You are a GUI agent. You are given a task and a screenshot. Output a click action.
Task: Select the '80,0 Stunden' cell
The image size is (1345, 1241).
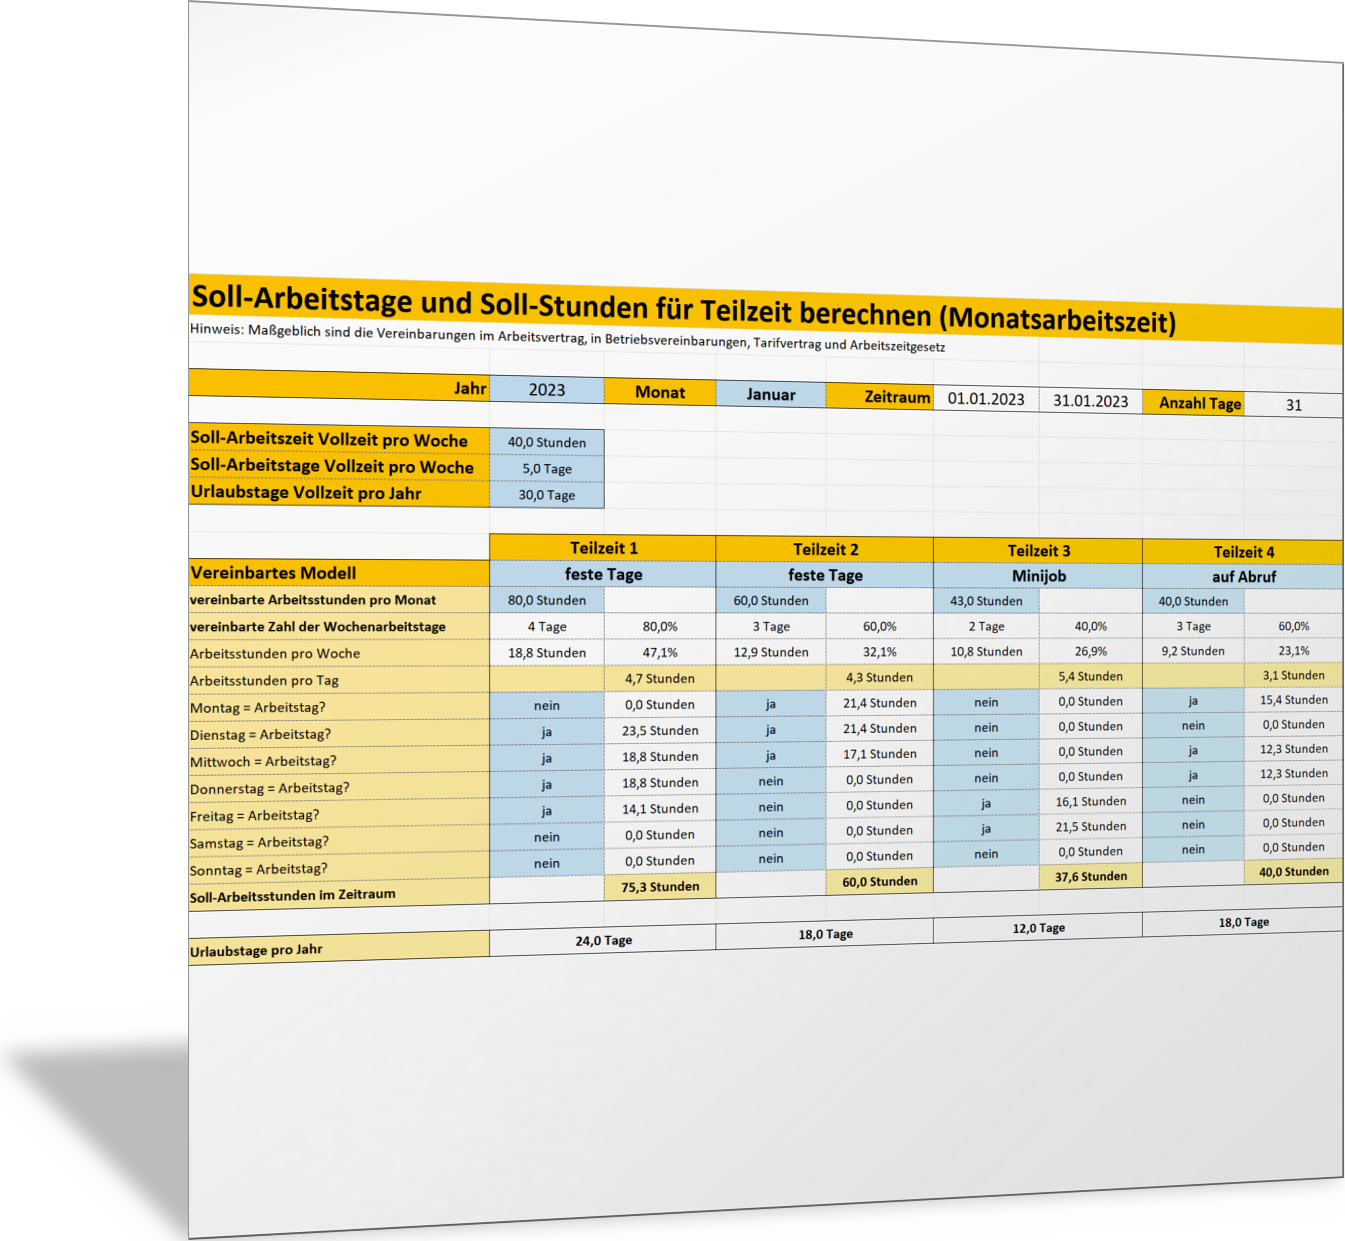547,600
